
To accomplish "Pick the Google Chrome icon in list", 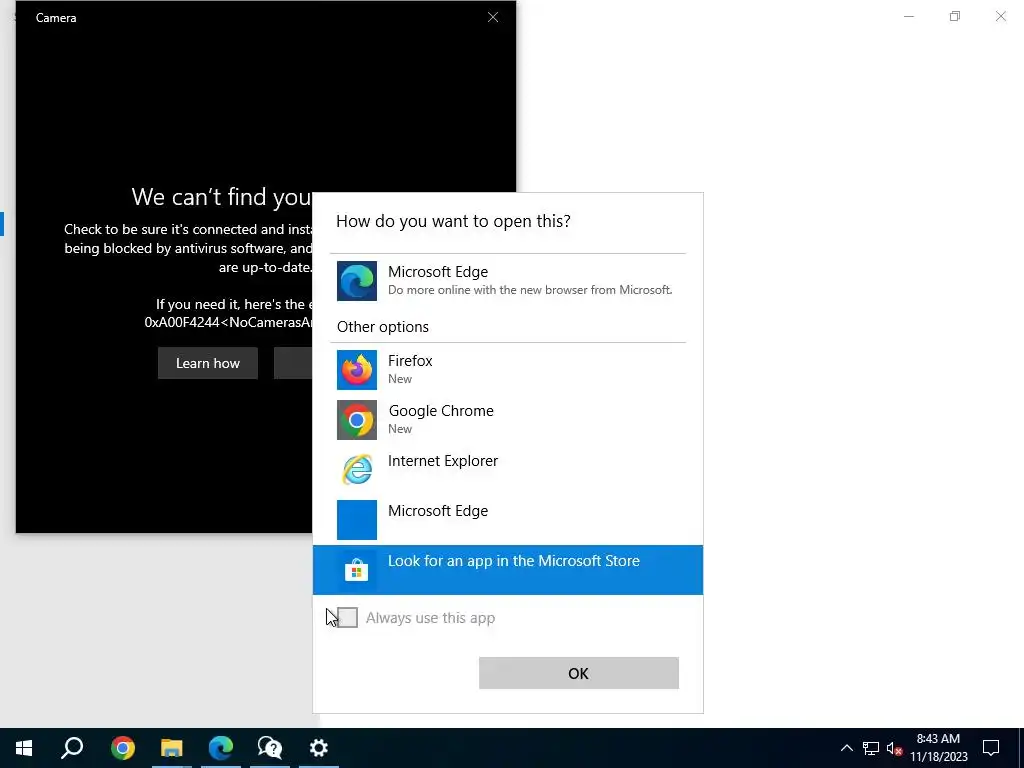I will click(357, 420).
